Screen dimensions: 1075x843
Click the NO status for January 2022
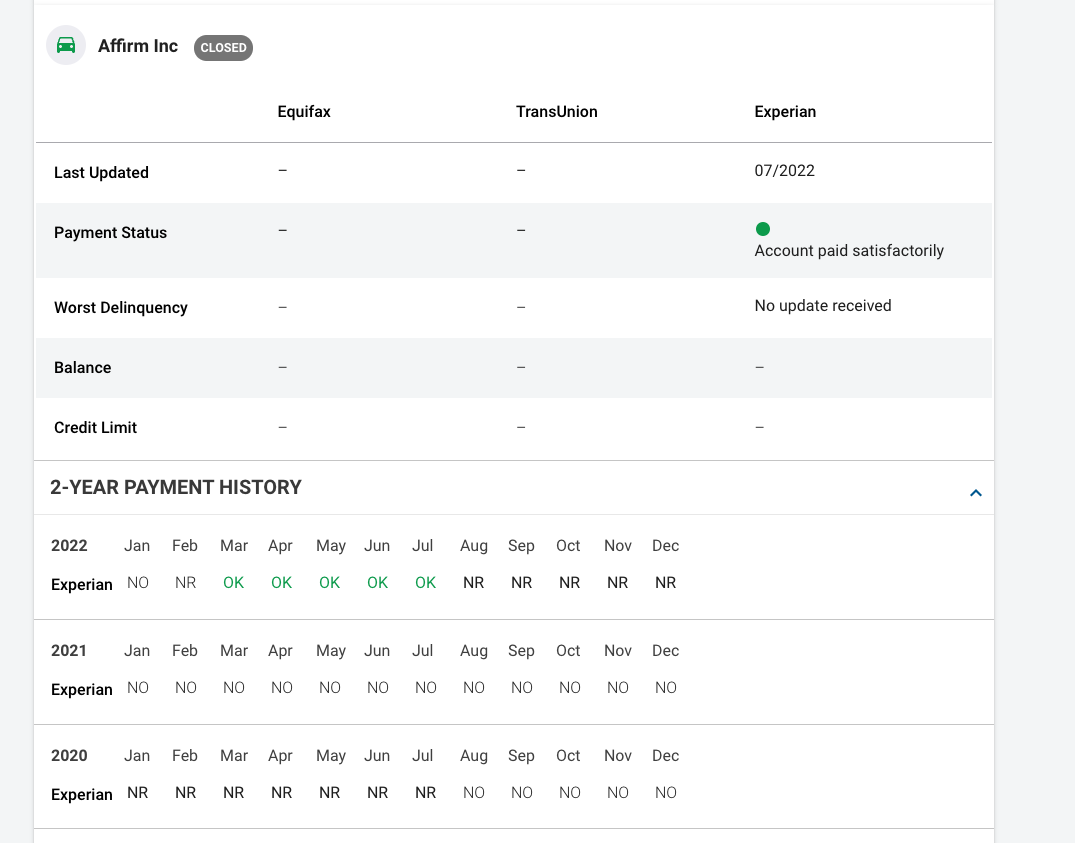click(138, 583)
